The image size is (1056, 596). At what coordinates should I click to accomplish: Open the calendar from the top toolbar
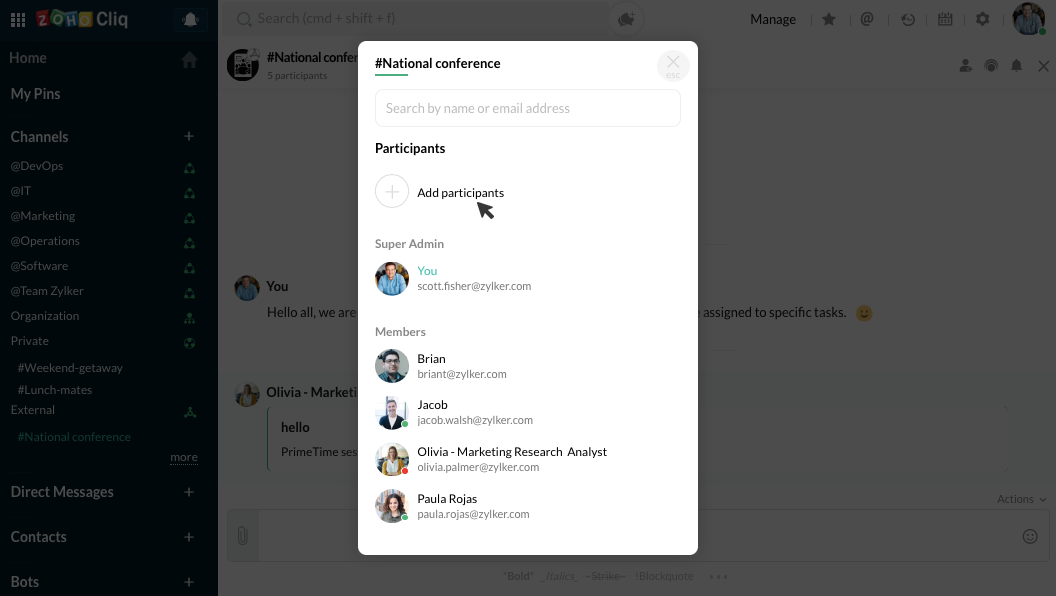click(945, 18)
